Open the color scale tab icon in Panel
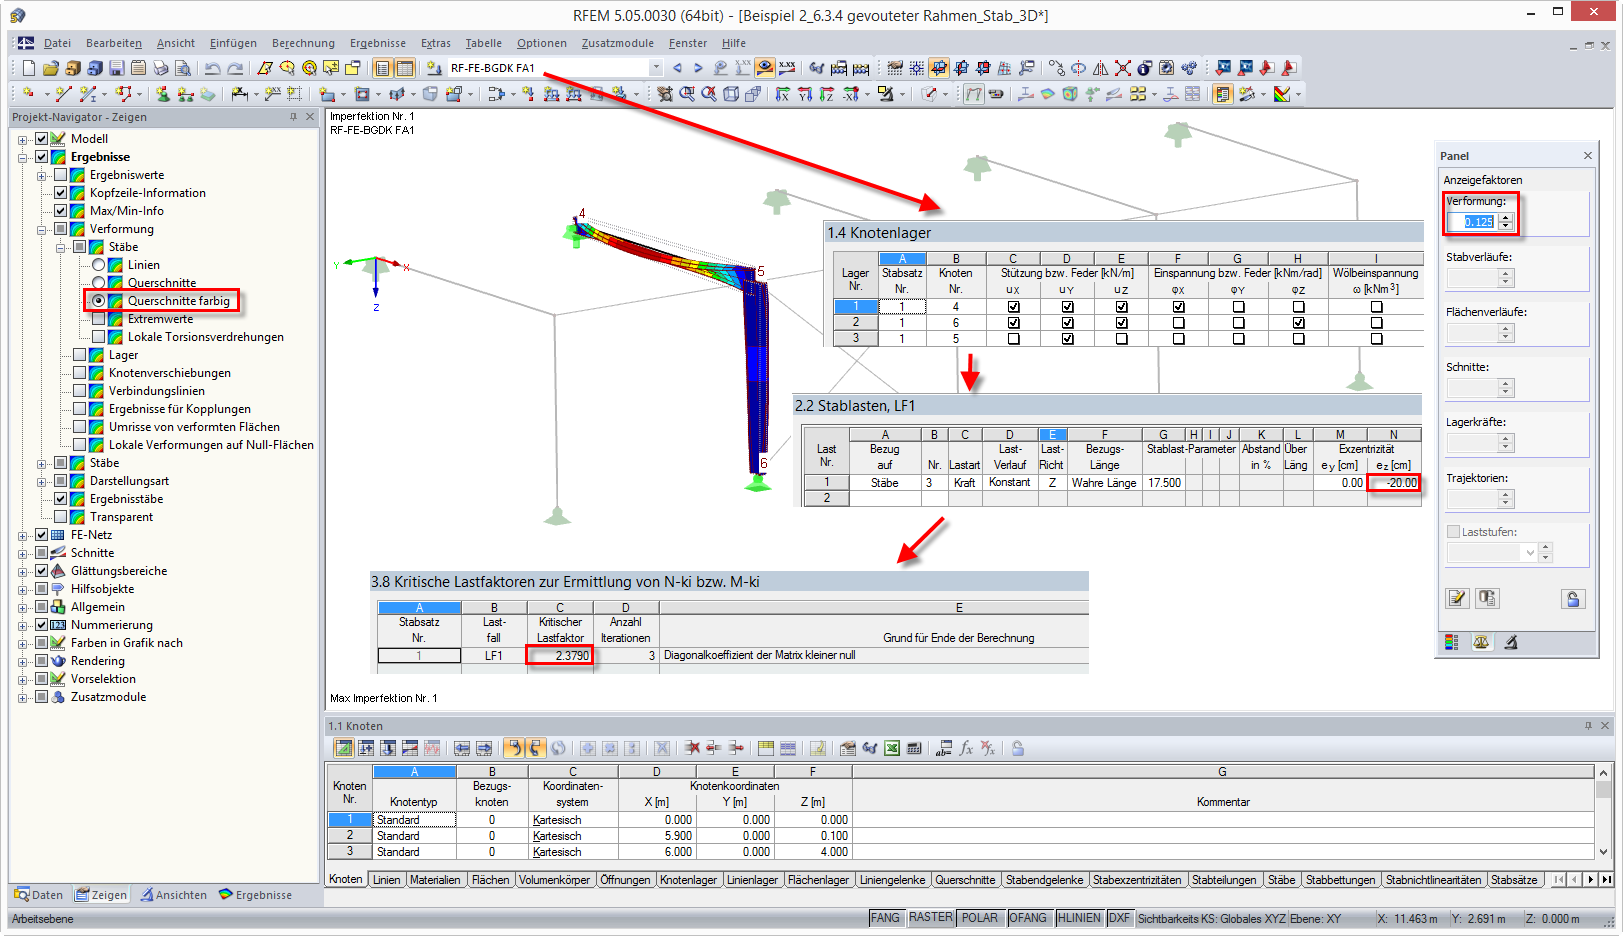Image resolution: width=1623 pixels, height=936 pixels. click(x=1452, y=642)
